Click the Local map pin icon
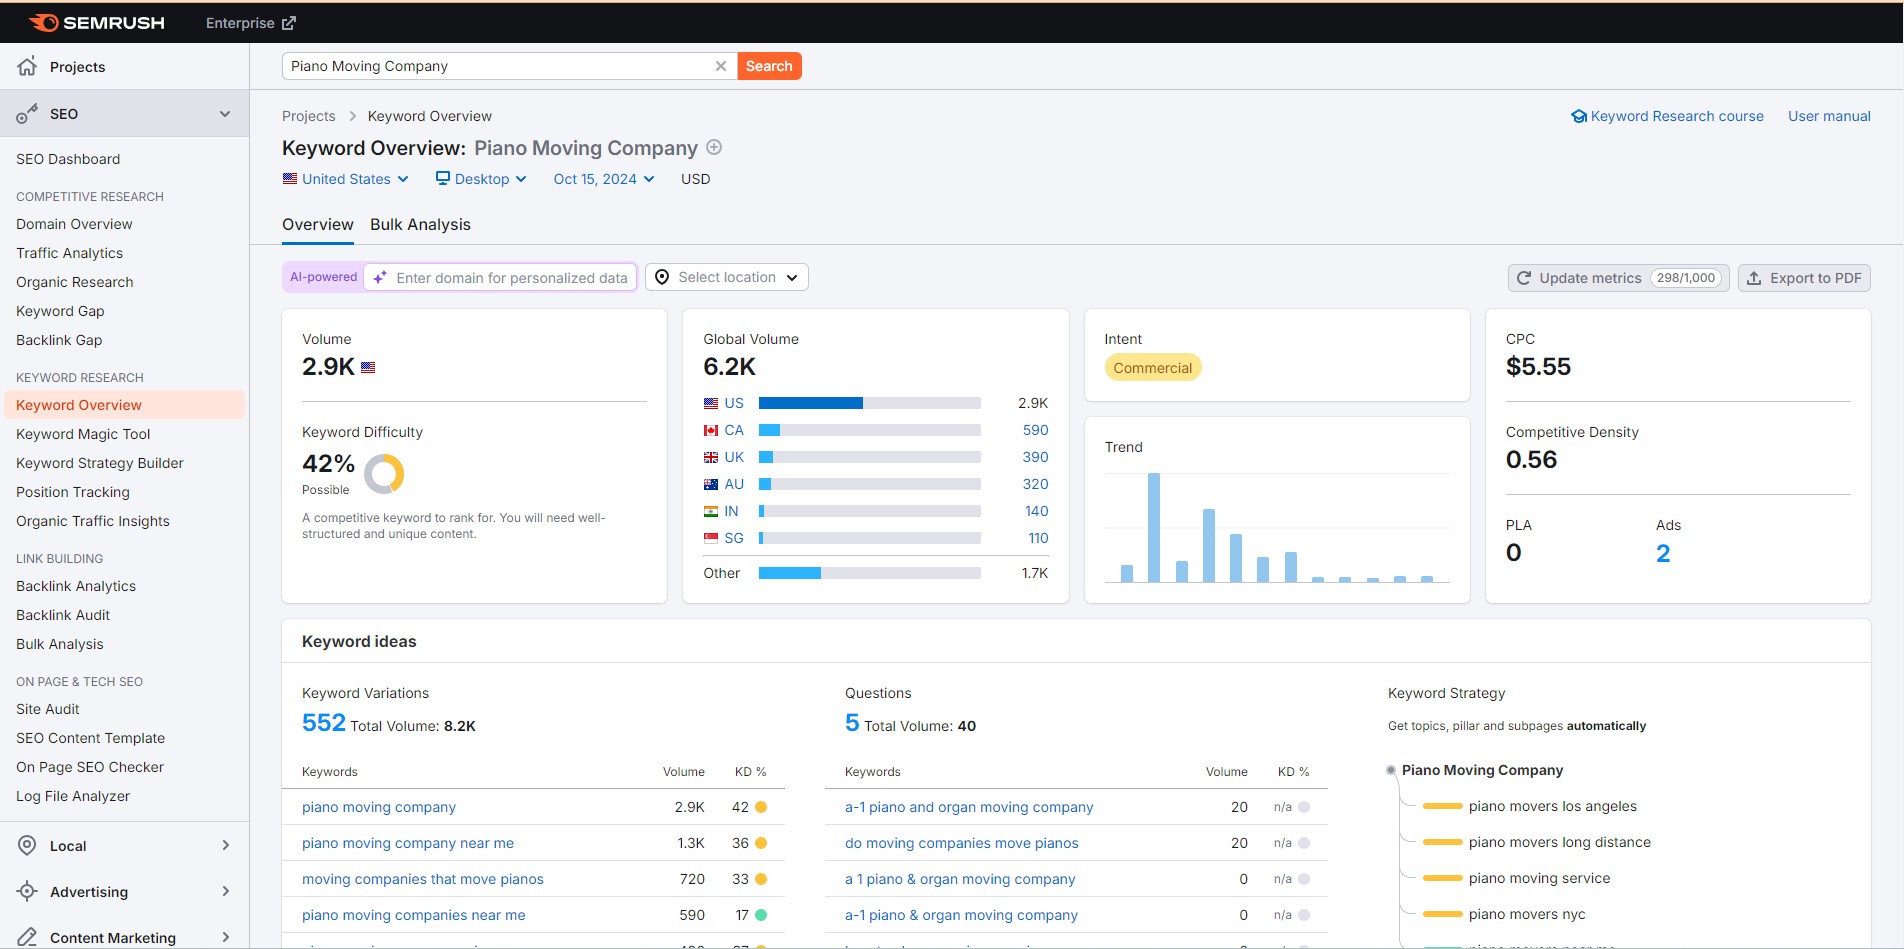 (x=27, y=846)
